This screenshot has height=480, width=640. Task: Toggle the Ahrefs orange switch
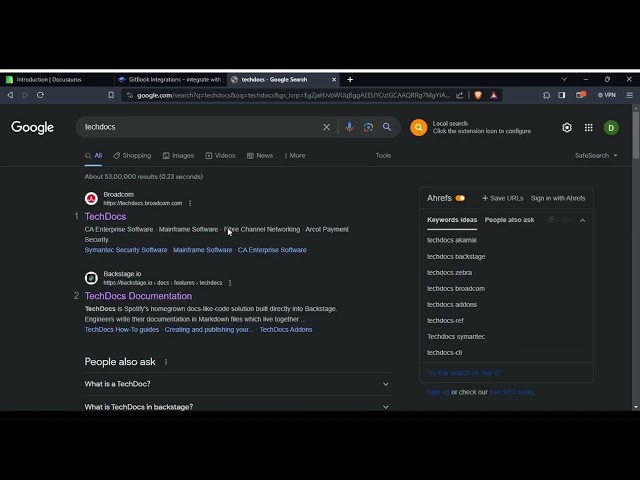click(460, 198)
